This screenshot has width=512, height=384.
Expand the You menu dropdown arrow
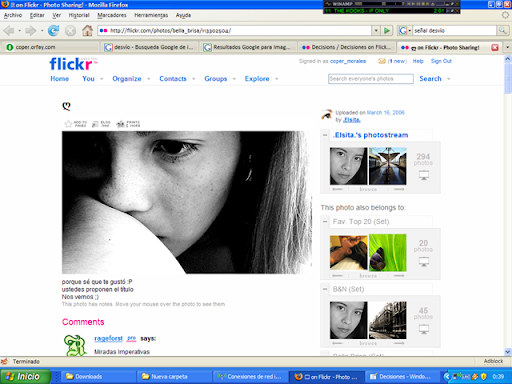coord(102,79)
